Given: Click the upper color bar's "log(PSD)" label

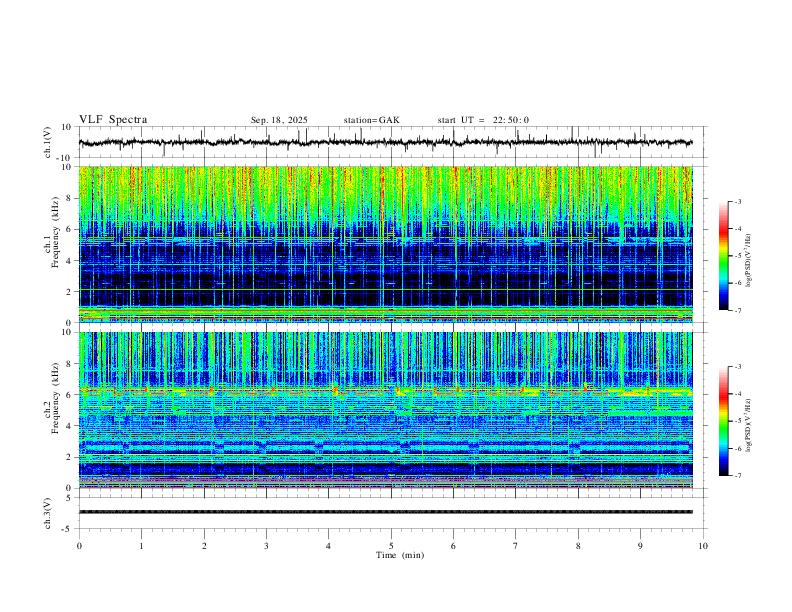Looking at the screenshot, I should [749, 260].
